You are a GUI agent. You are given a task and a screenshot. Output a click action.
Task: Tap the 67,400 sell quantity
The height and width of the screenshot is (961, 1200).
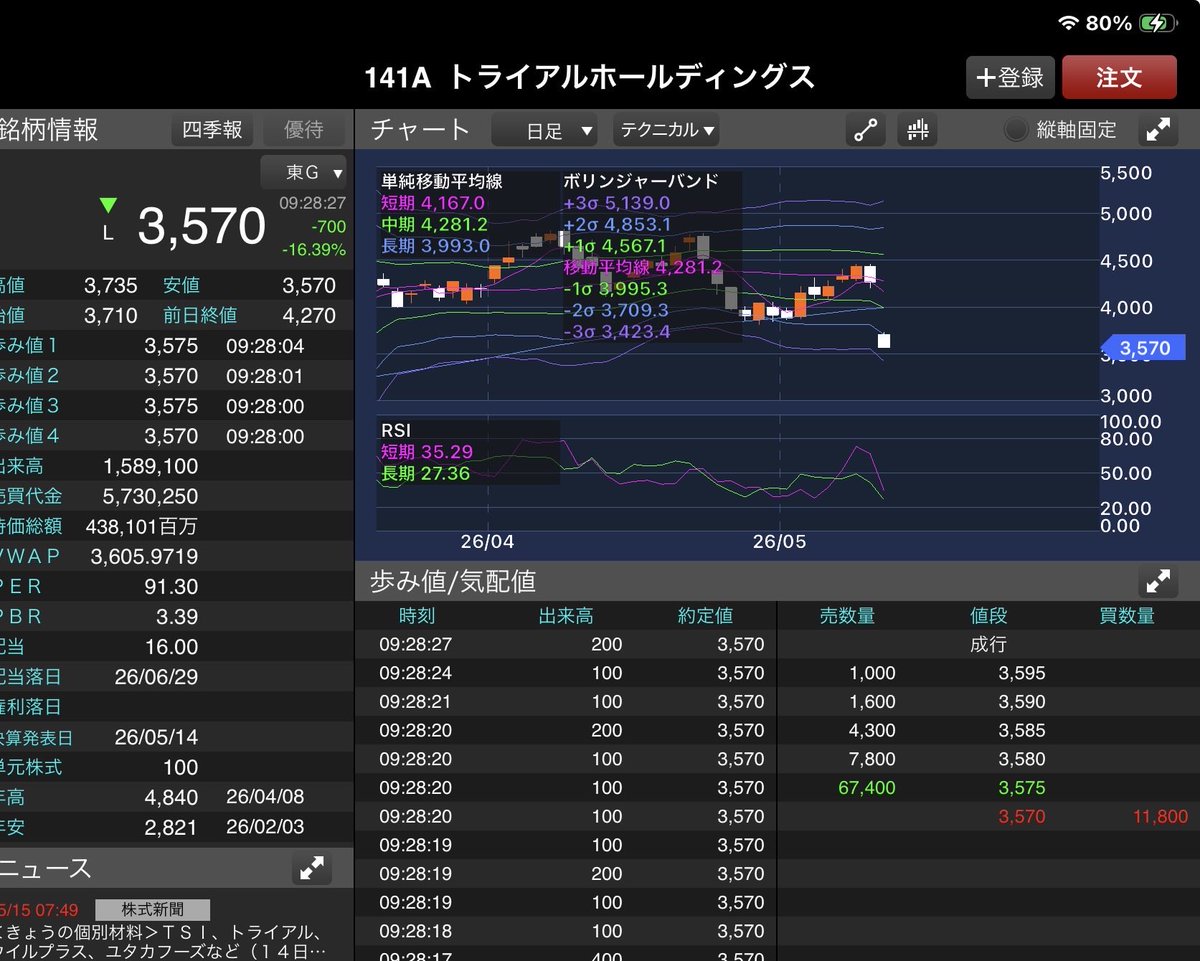tap(866, 788)
